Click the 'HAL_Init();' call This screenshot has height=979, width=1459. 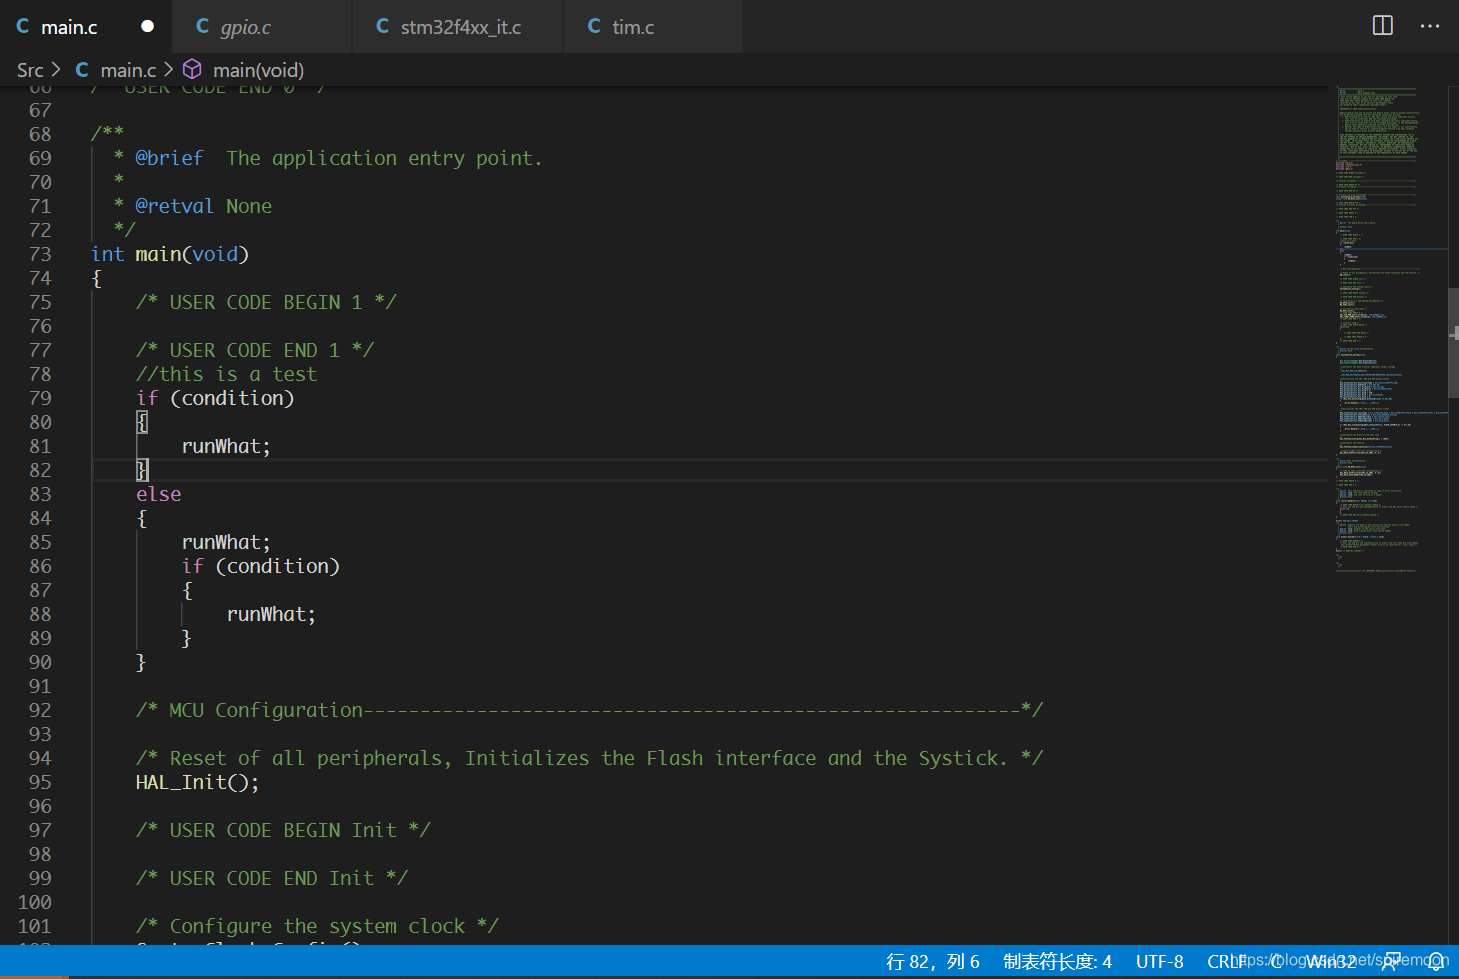click(197, 782)
